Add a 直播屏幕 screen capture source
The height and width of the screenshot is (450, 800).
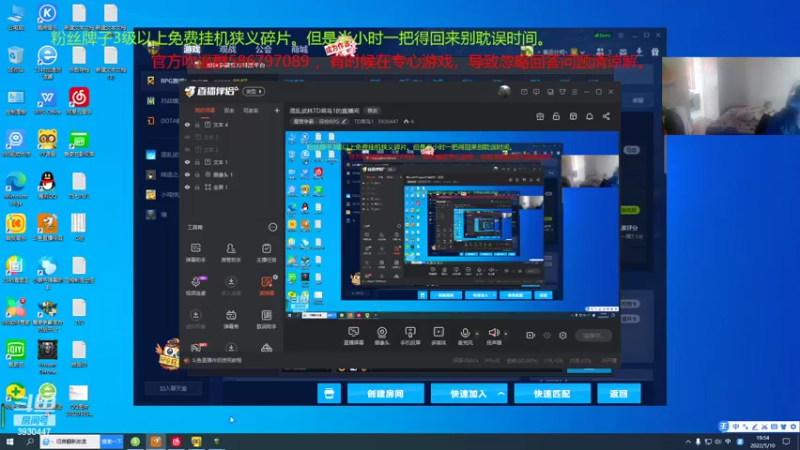(354, 336)
